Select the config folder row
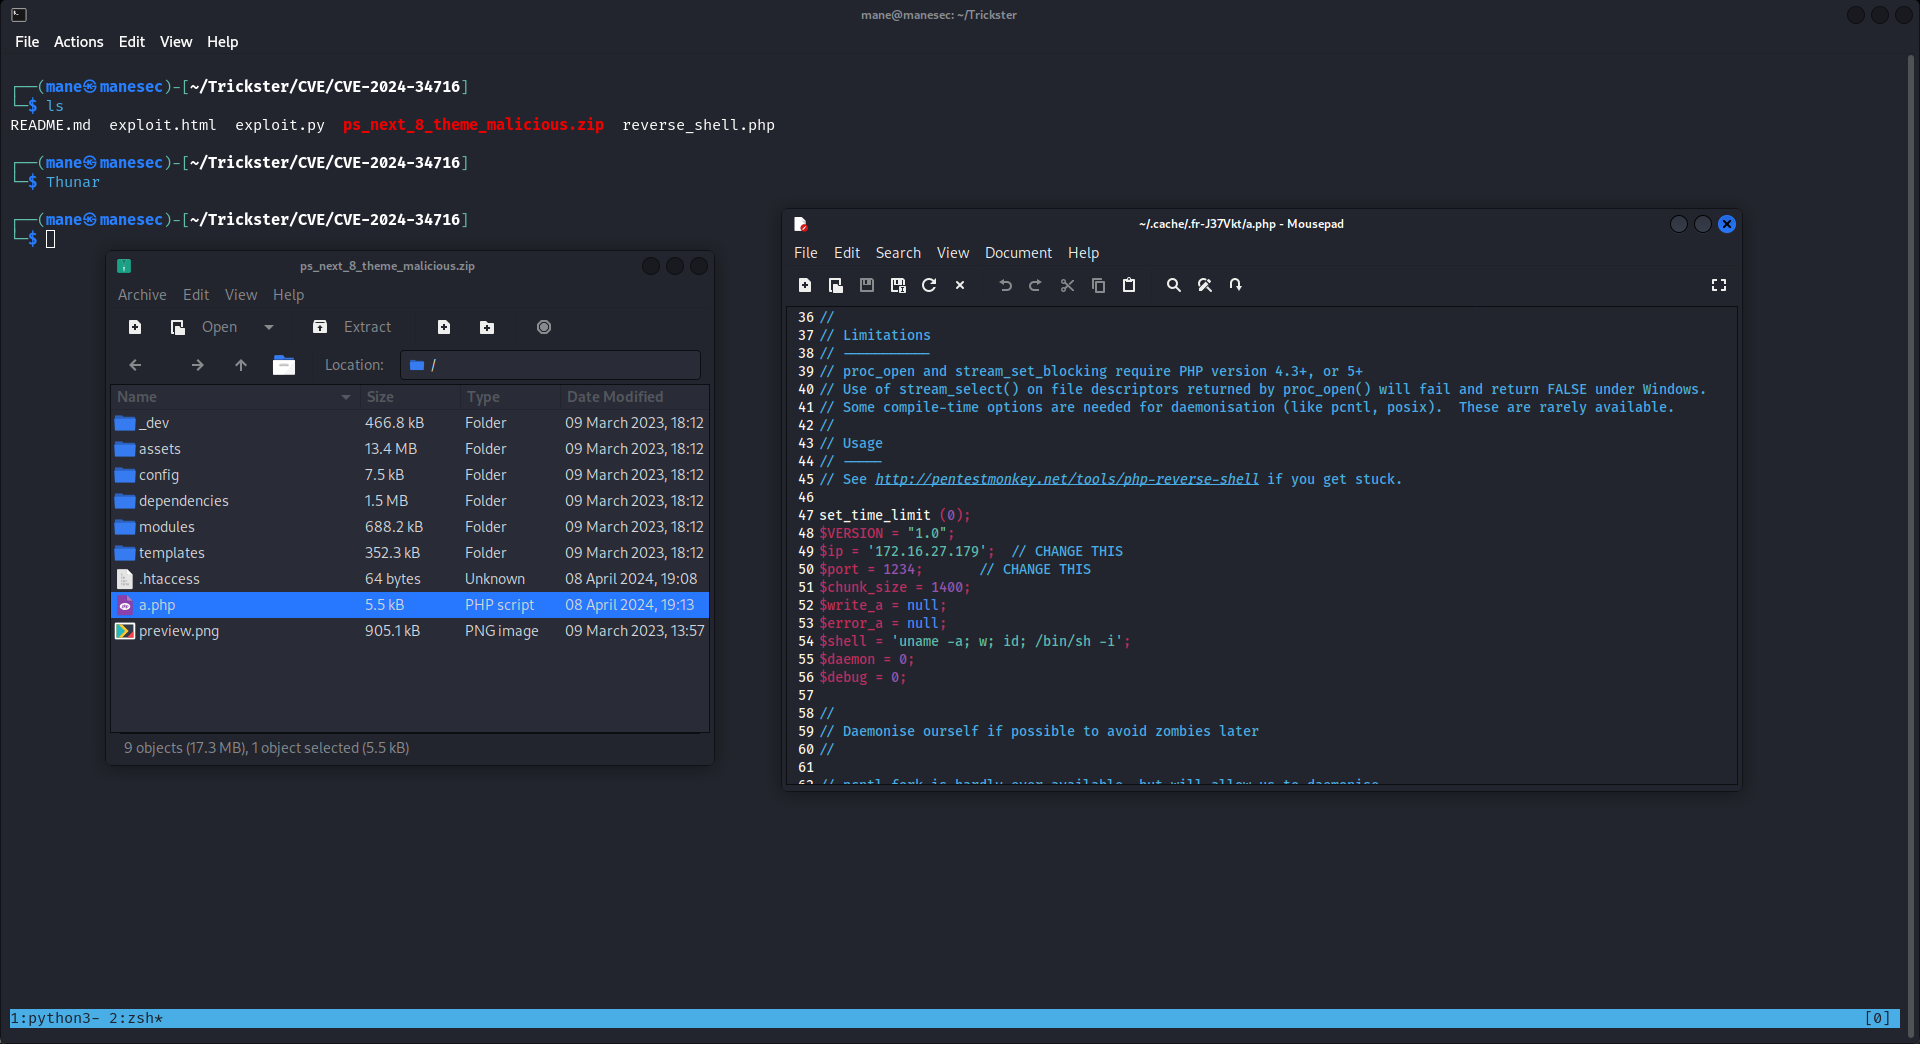Image resolution: width=1920 pixels, height=1044 pixels. (410, 475)
